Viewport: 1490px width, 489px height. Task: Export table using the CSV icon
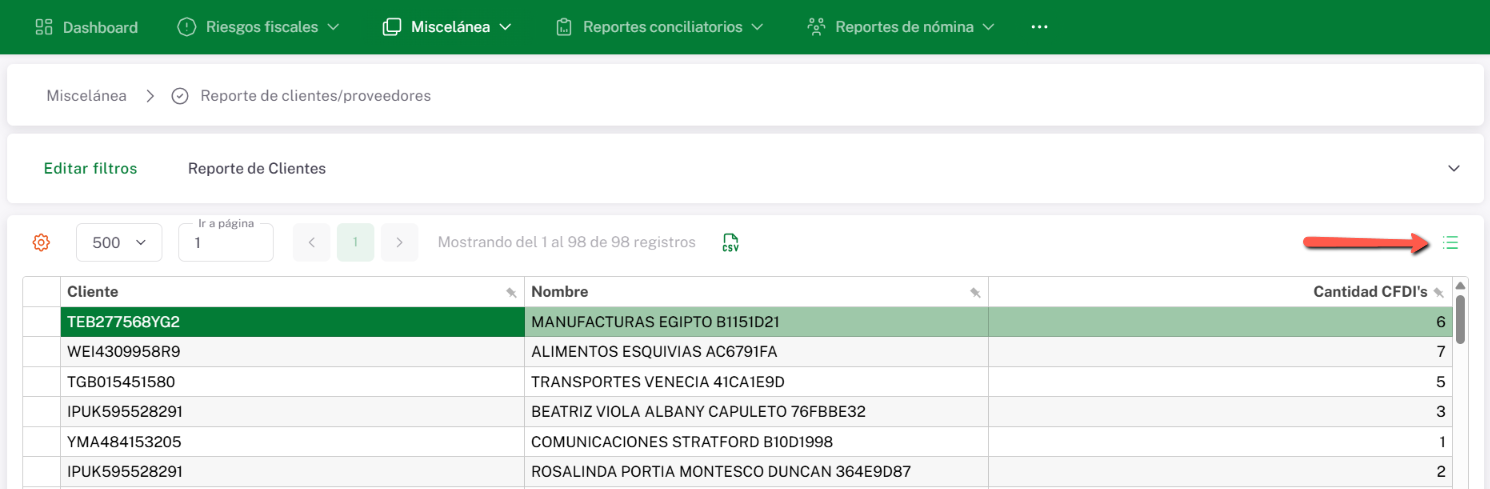point(731,242)
